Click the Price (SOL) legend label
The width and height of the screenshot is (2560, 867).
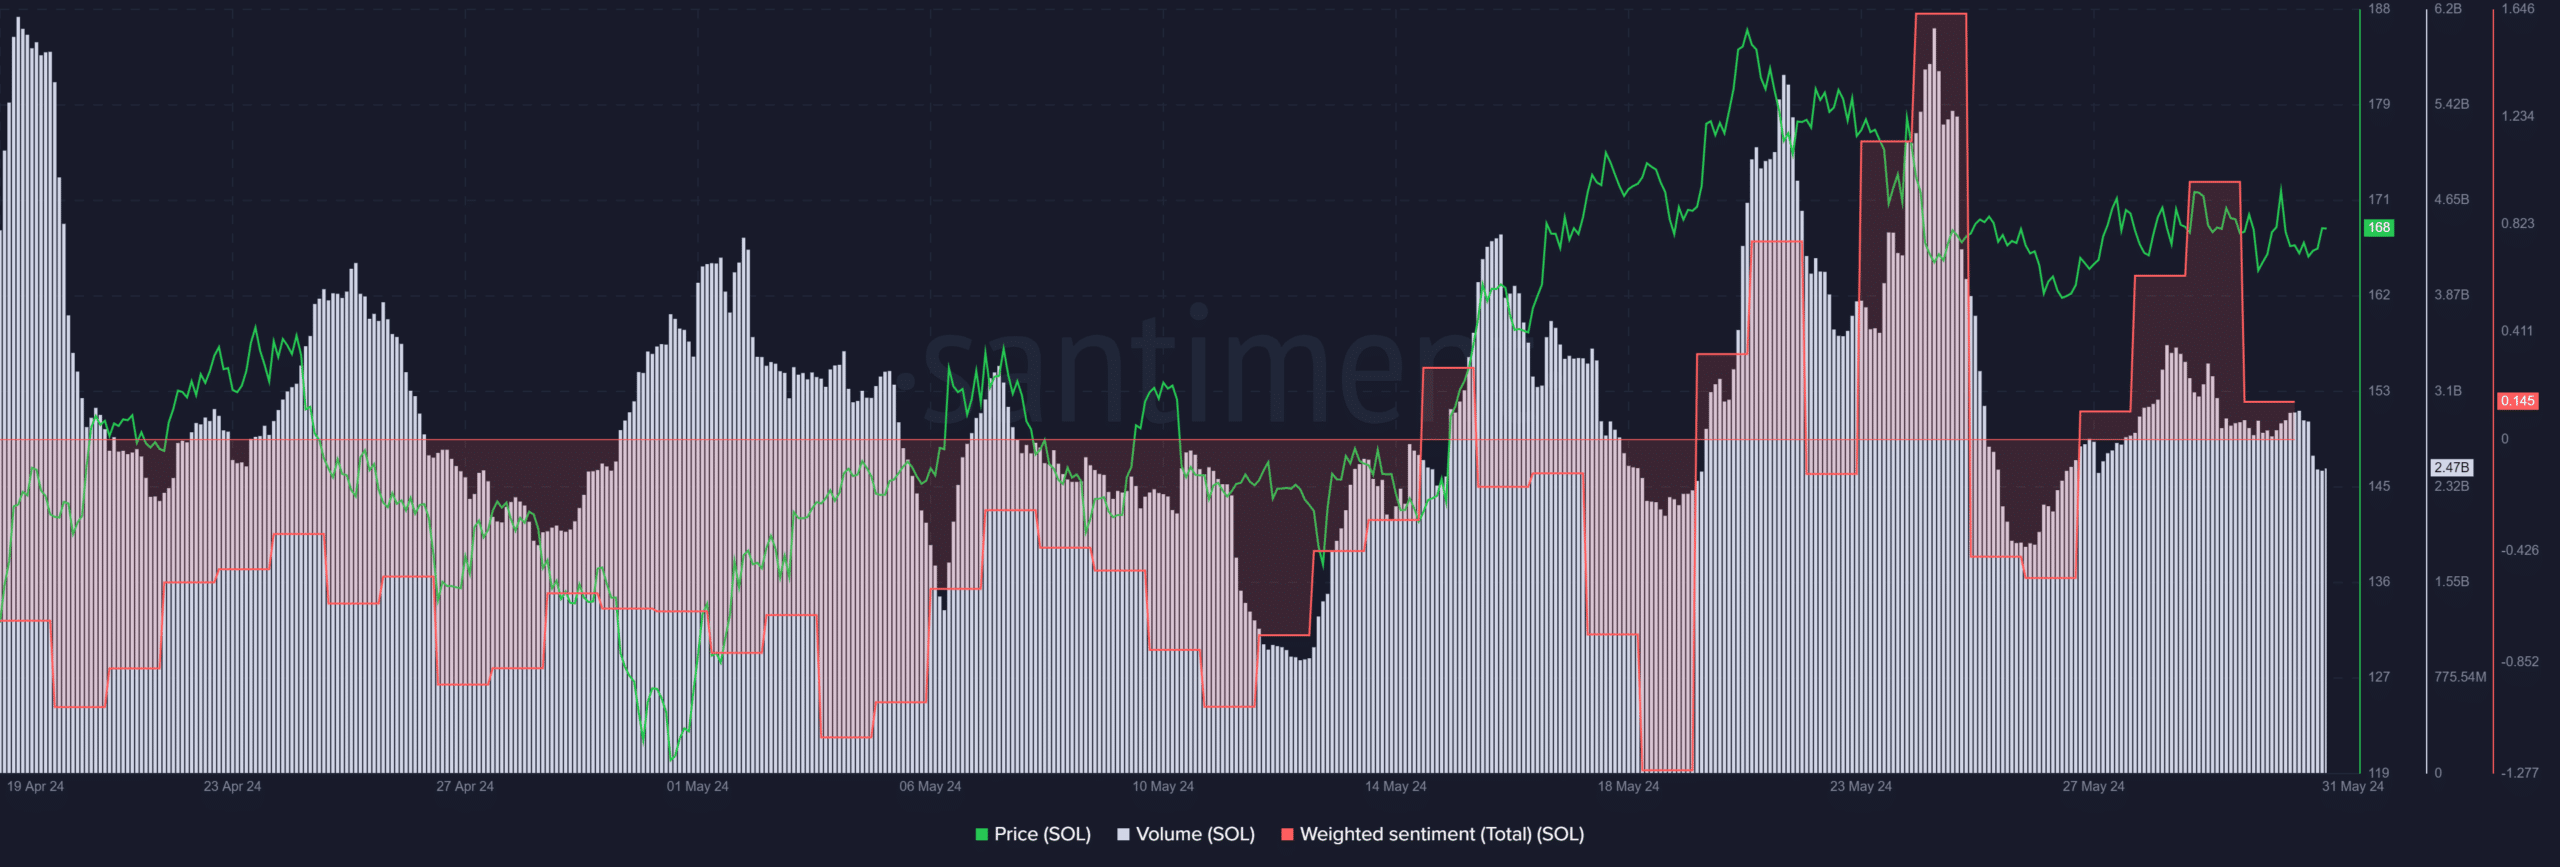pos(1042,834)
